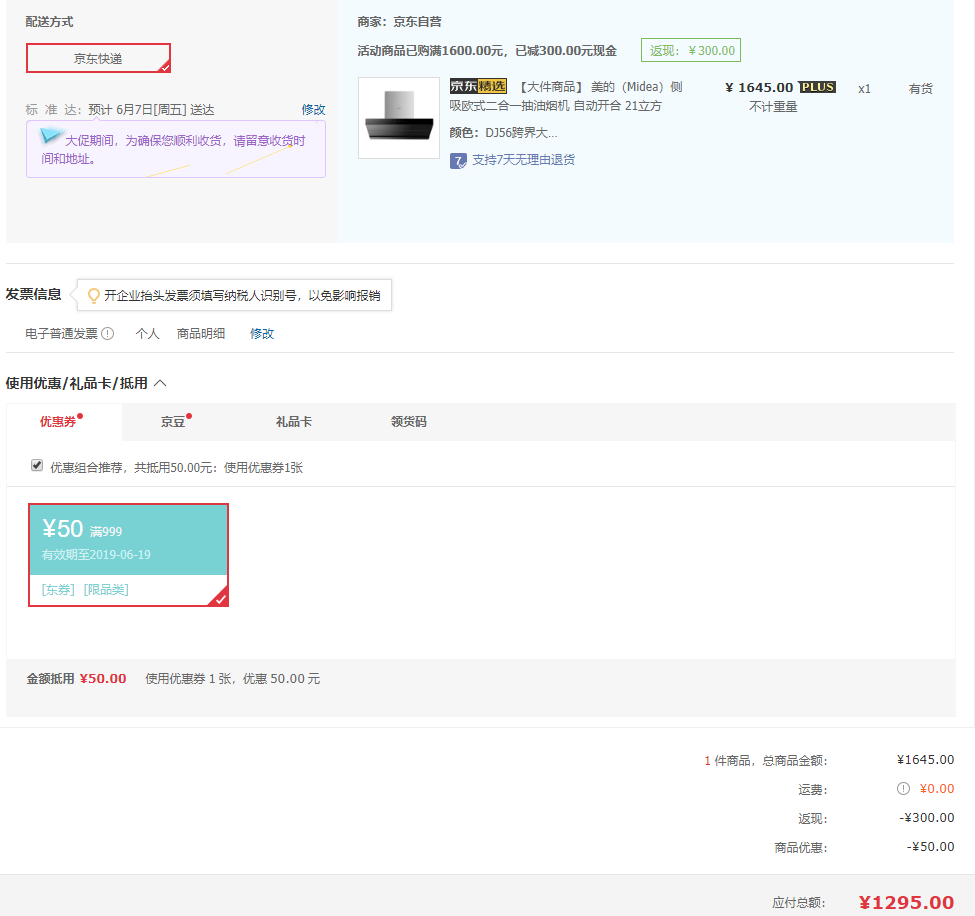Screen dimensions: 975x916
Task: Click the 不计重量 text under price
Action: 773,107
